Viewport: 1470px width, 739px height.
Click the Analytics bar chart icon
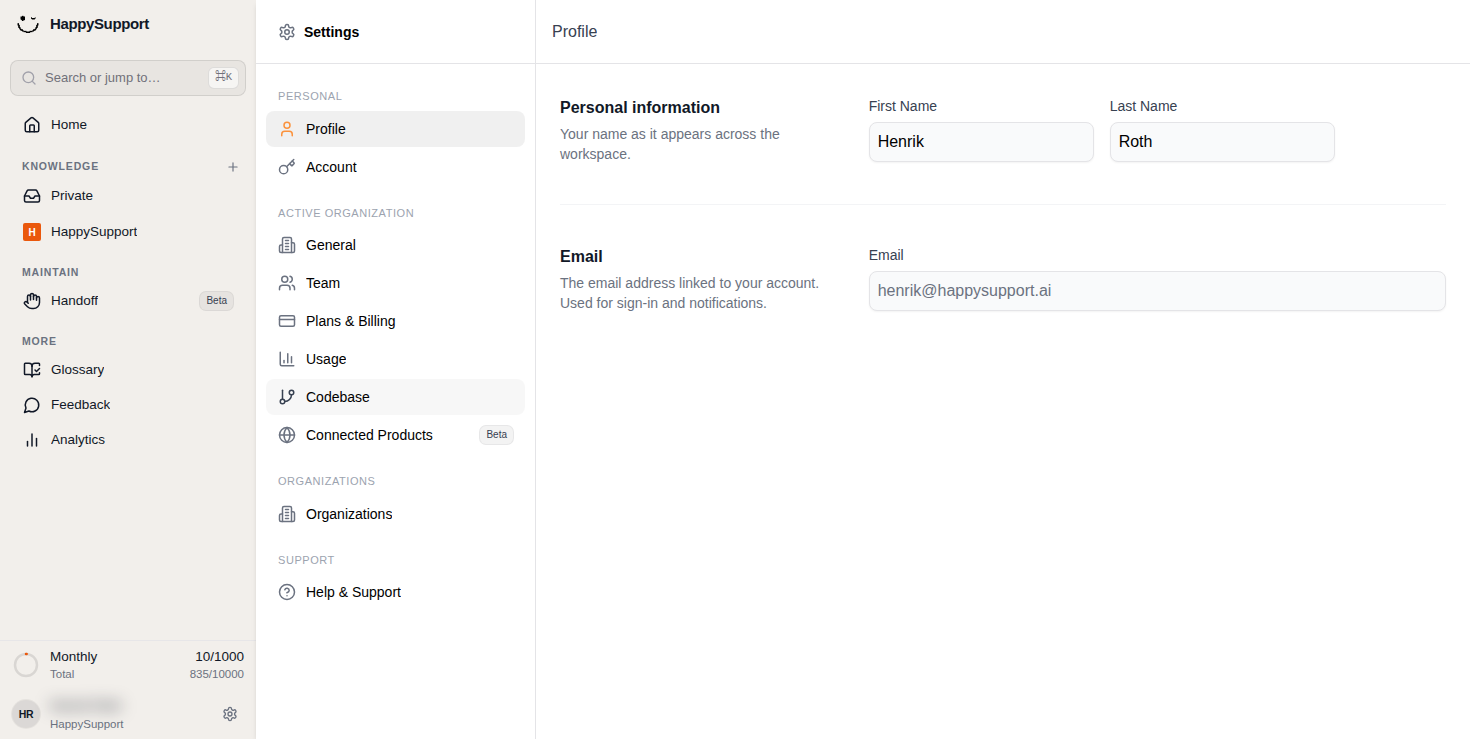pyautogui.click(x=32, y=440)
